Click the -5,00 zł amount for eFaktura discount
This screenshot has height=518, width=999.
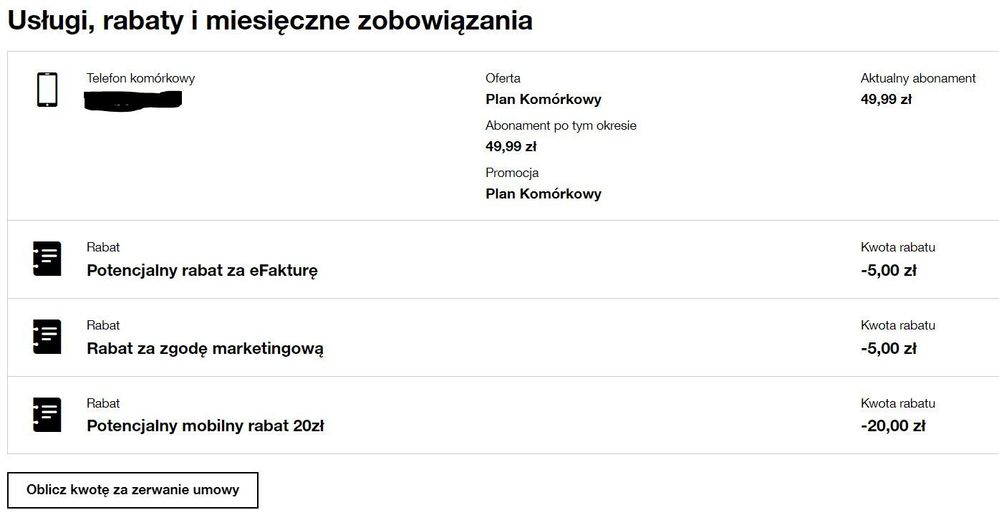tap(888, 270)
